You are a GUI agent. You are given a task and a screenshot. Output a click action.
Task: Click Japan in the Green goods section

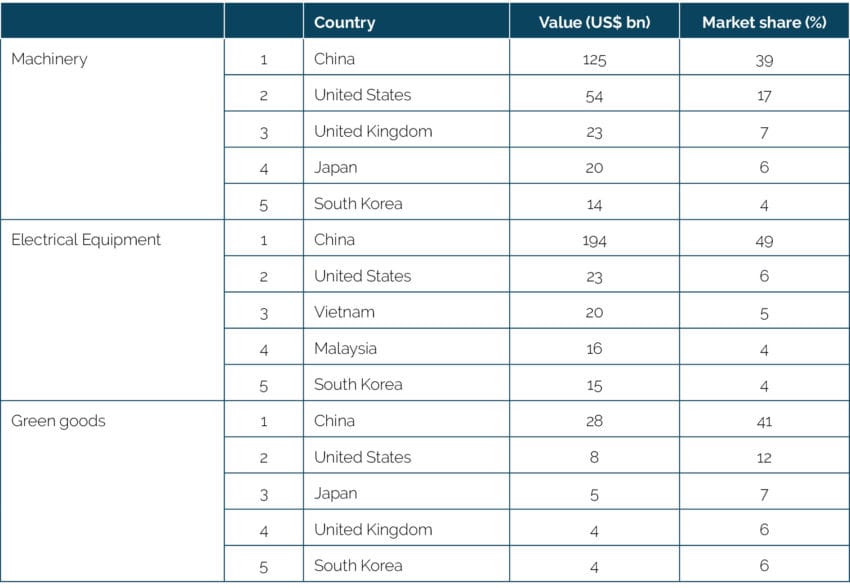(x=335, y=493)
